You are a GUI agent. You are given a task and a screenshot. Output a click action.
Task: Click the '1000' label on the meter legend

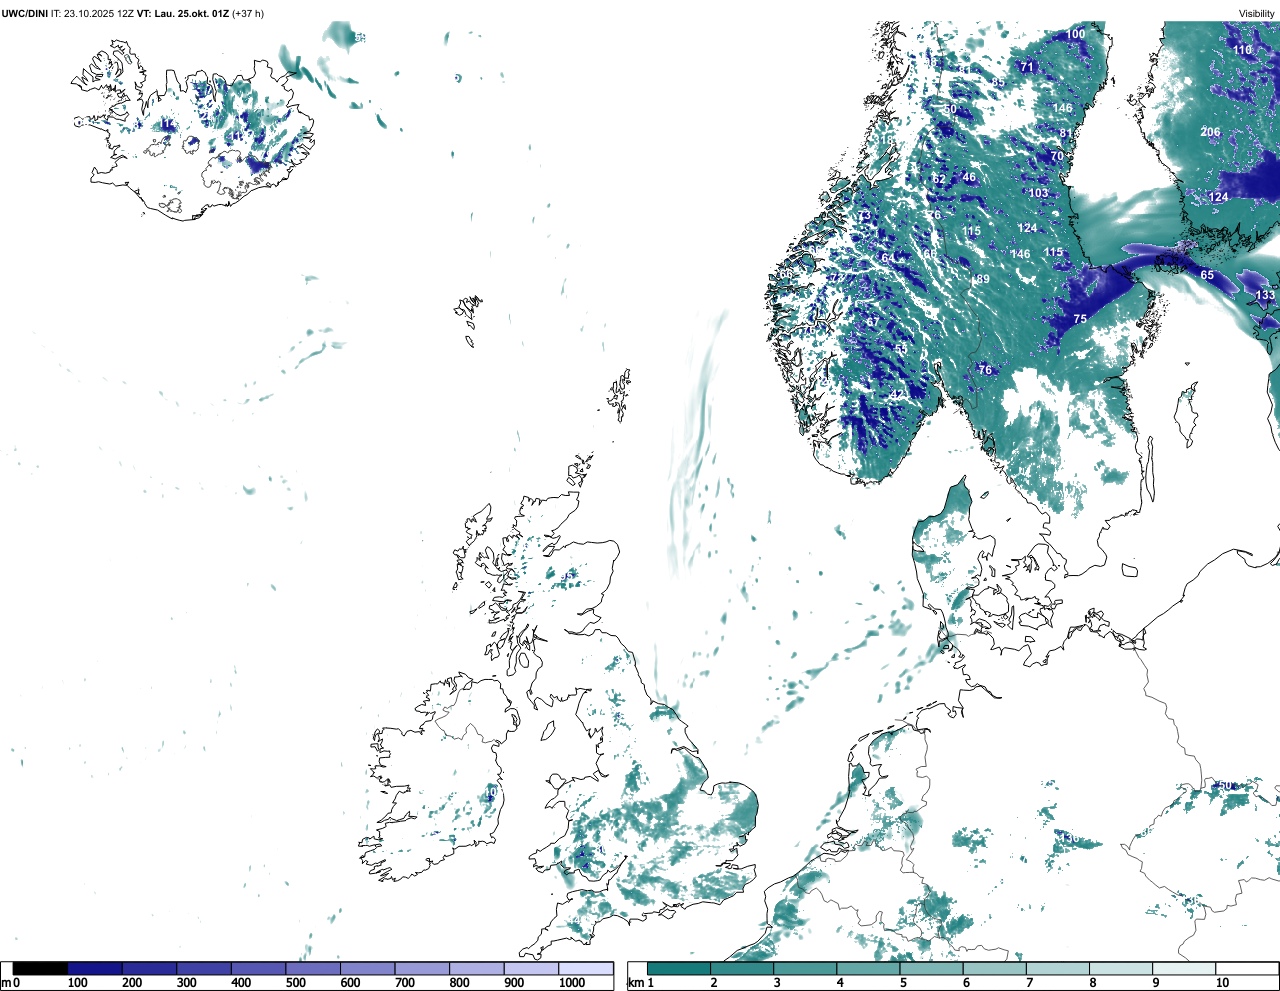[572, 983]
